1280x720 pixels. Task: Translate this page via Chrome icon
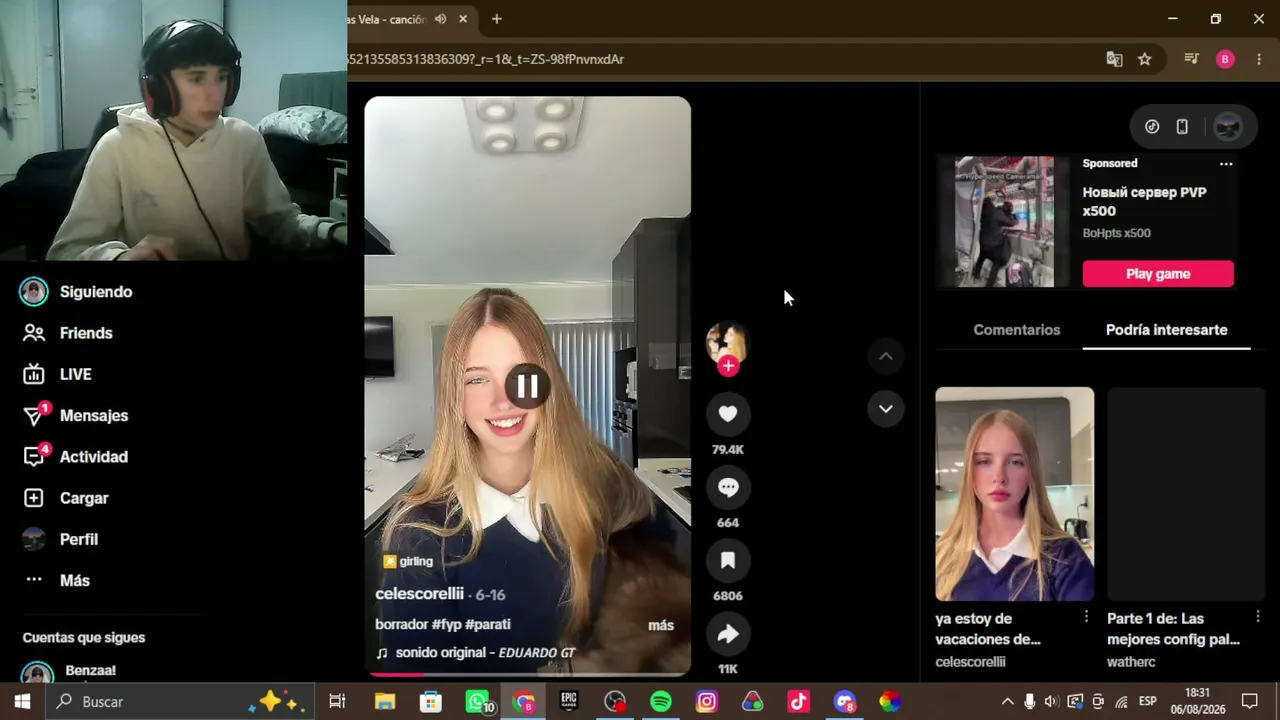(x=1114, y=59)
